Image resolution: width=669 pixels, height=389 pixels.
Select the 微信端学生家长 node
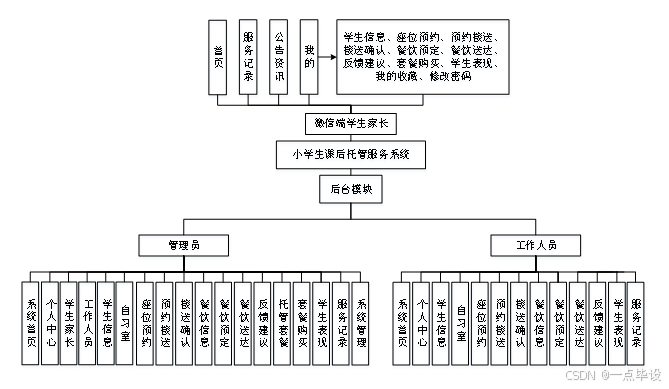[351, 124]
